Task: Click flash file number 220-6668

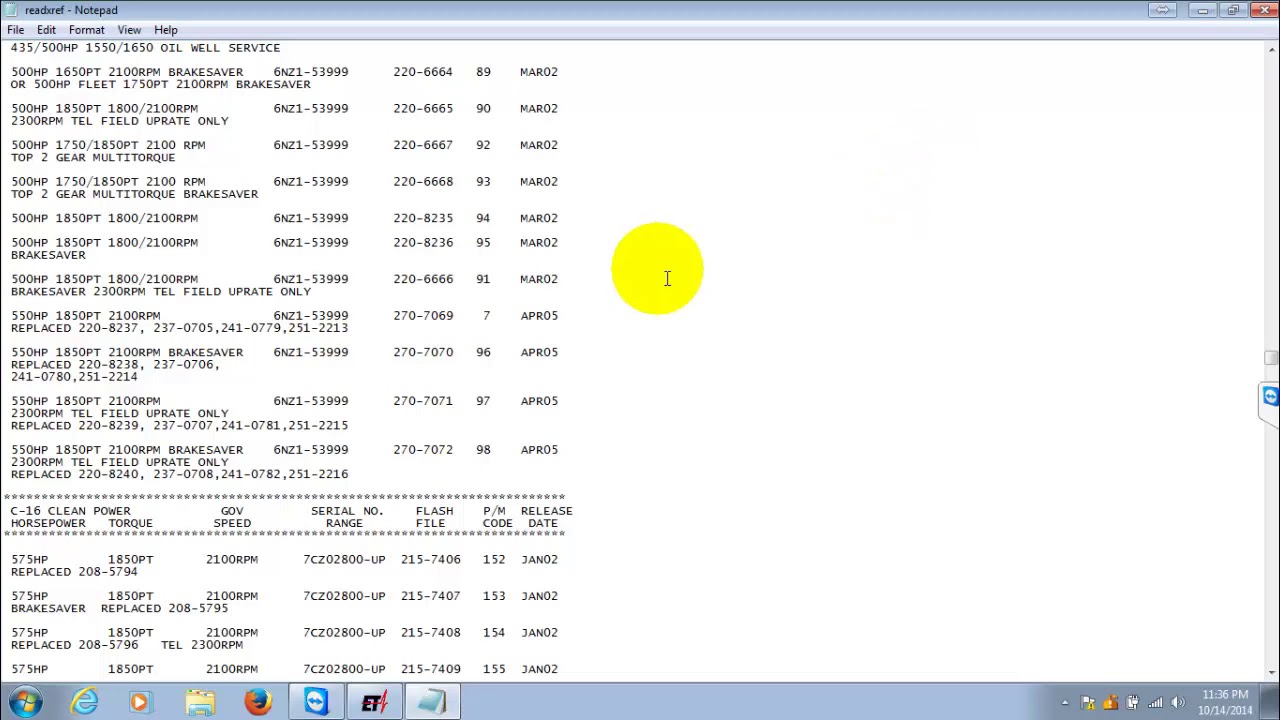Action: point(423,182)
